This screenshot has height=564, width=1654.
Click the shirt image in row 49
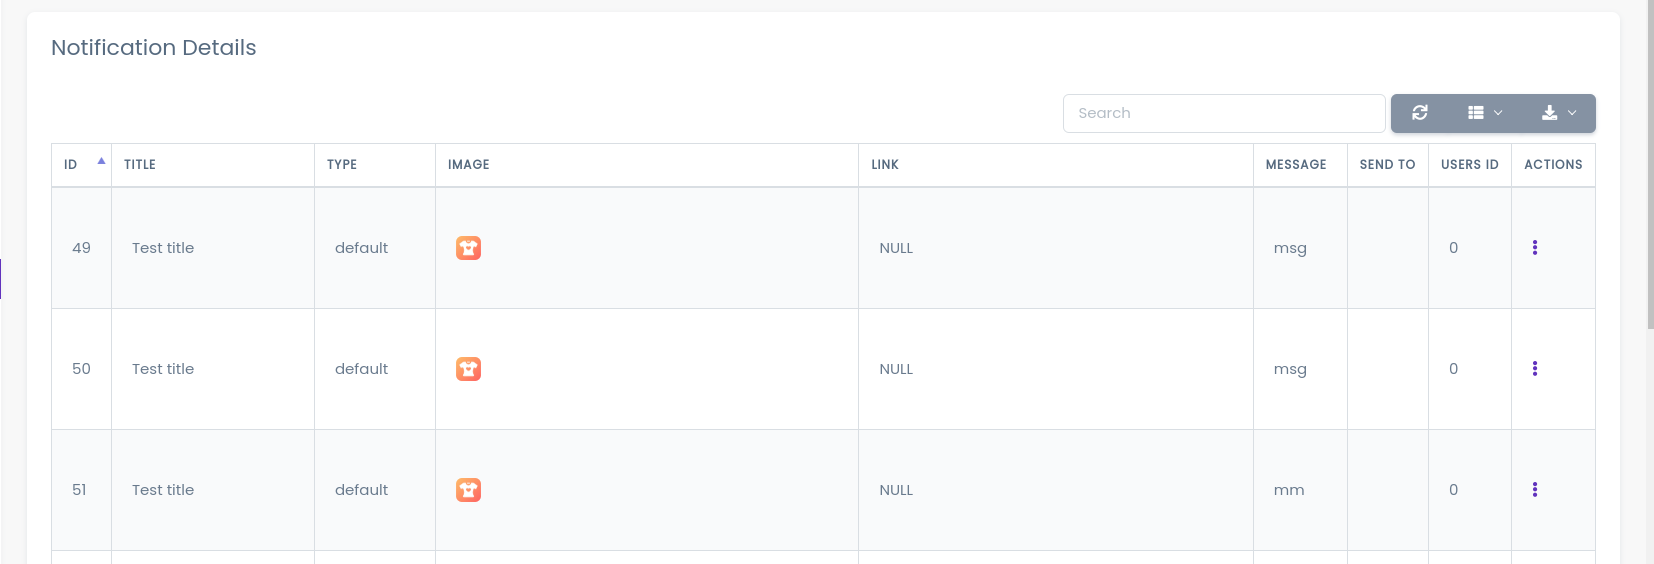point(468,248)
